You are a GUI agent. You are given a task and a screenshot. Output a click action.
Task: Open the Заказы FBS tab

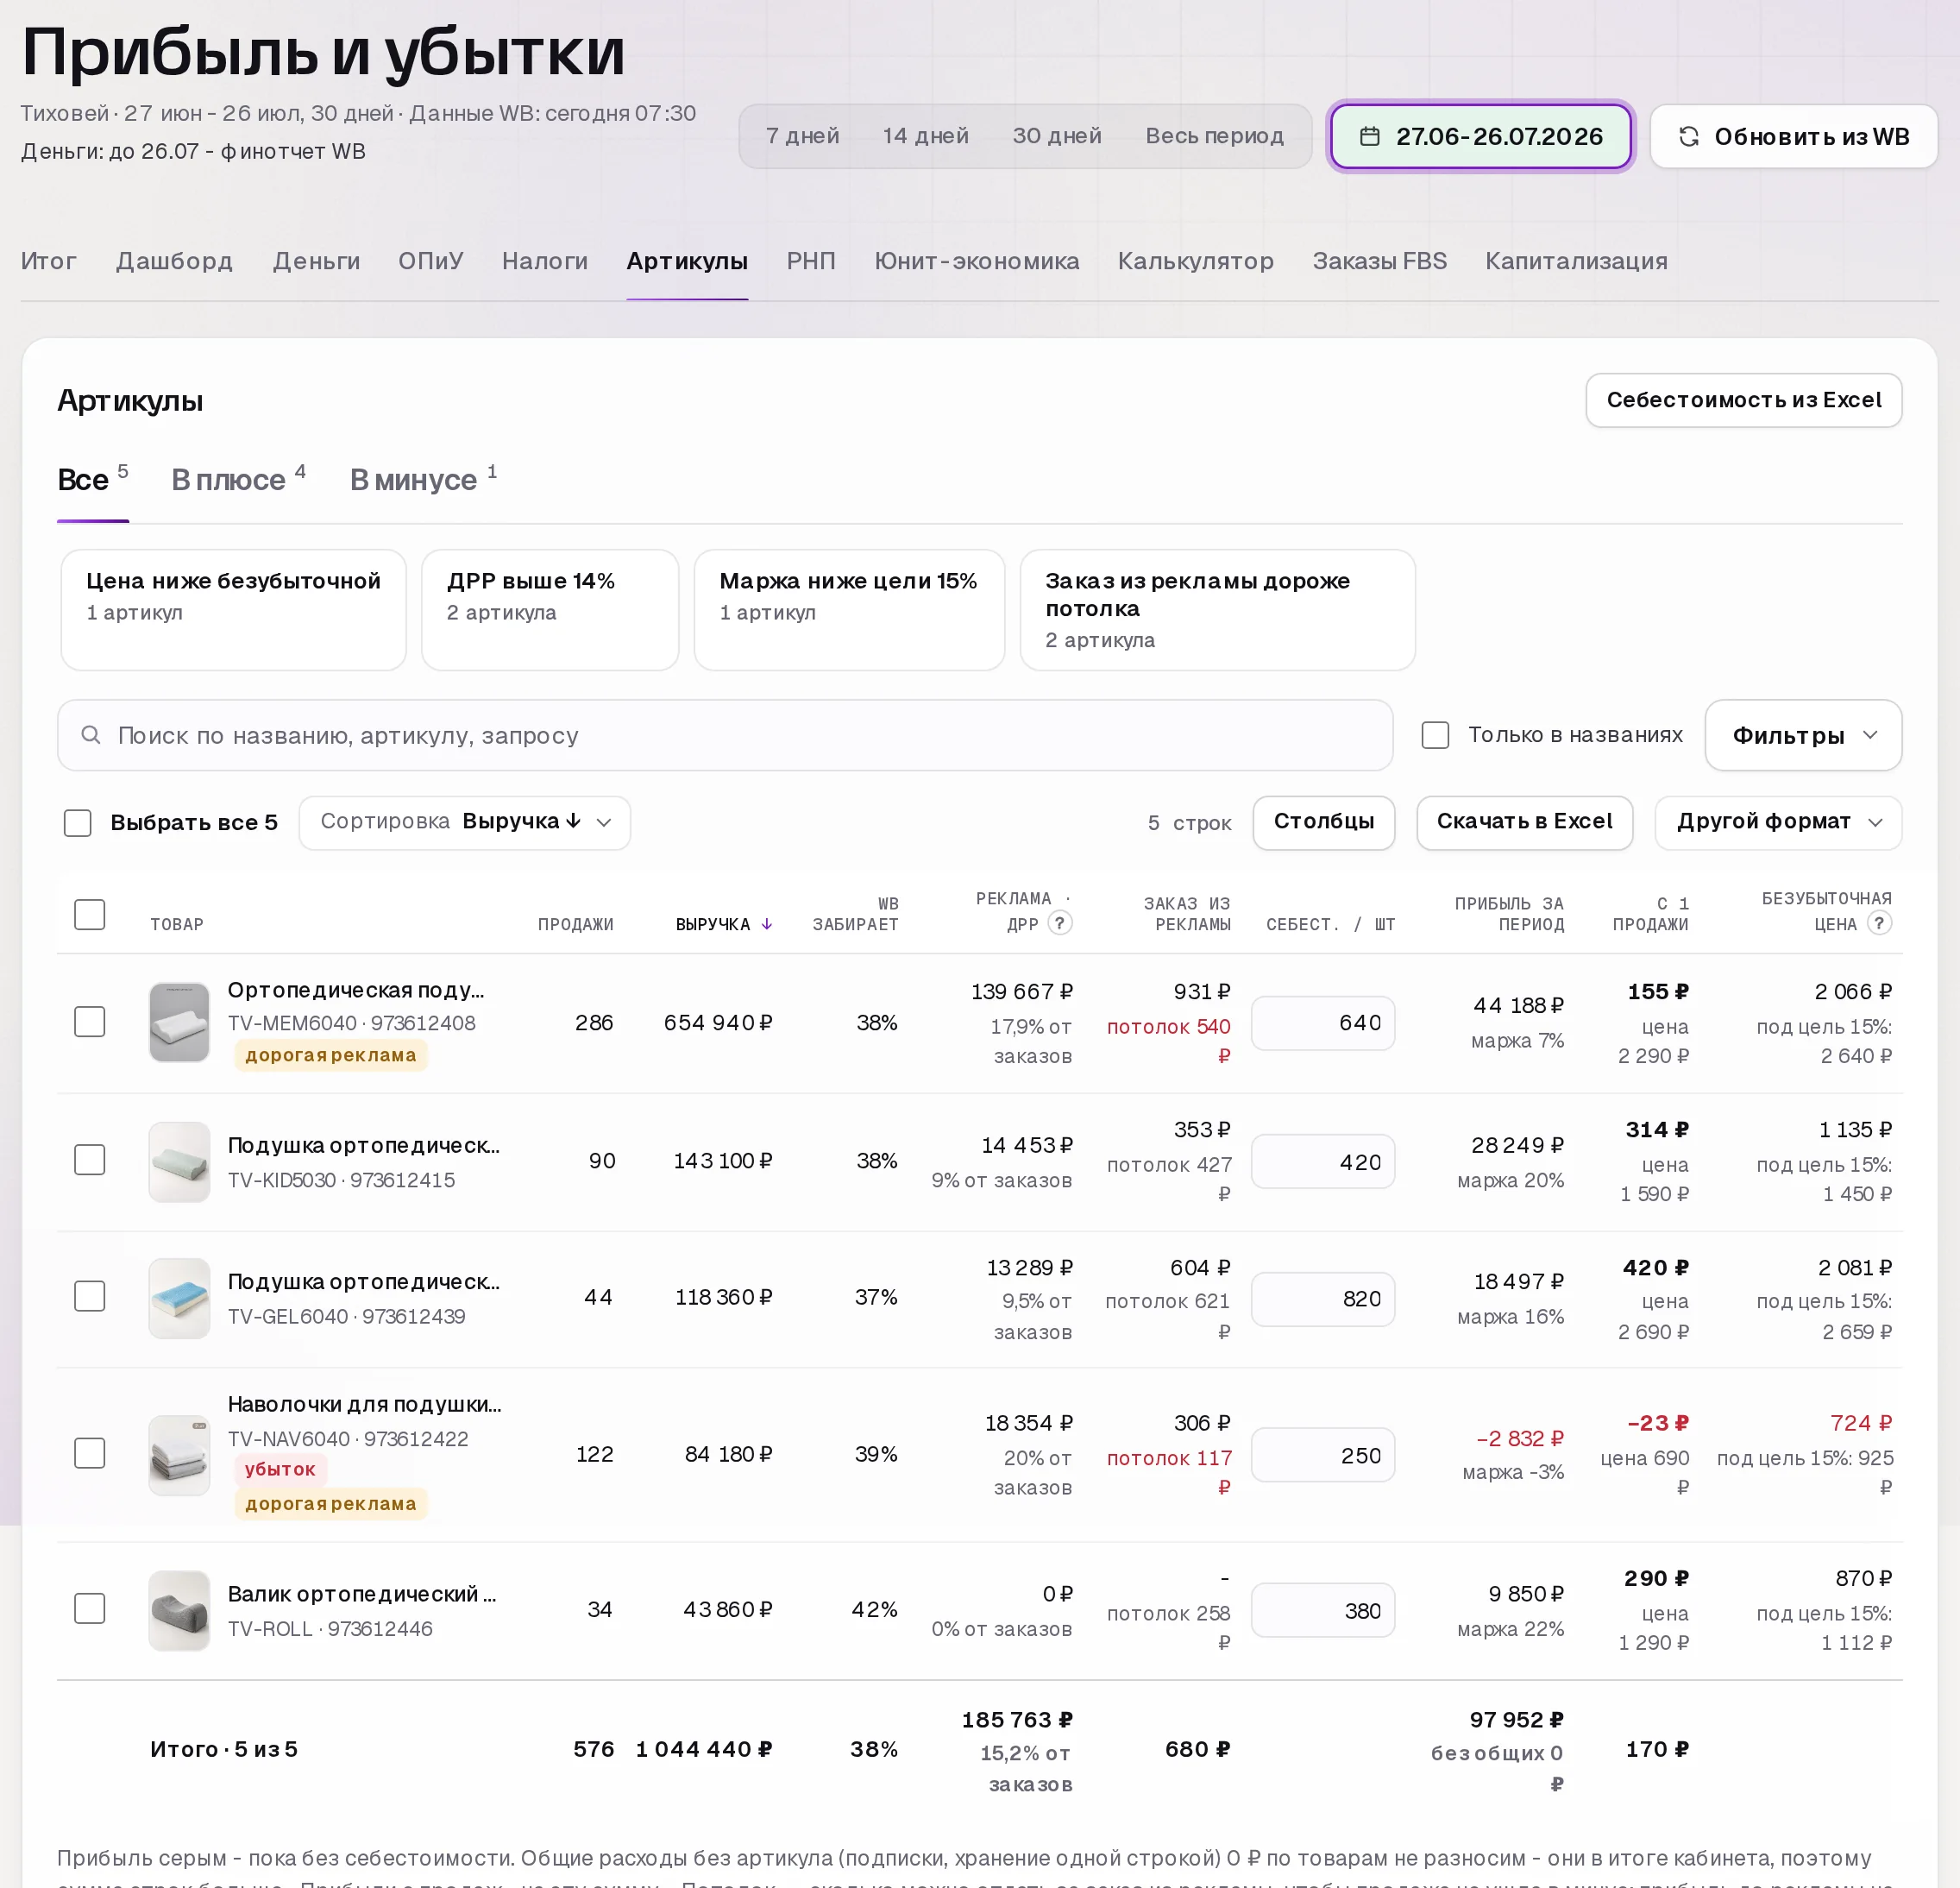coord(1379,261)
